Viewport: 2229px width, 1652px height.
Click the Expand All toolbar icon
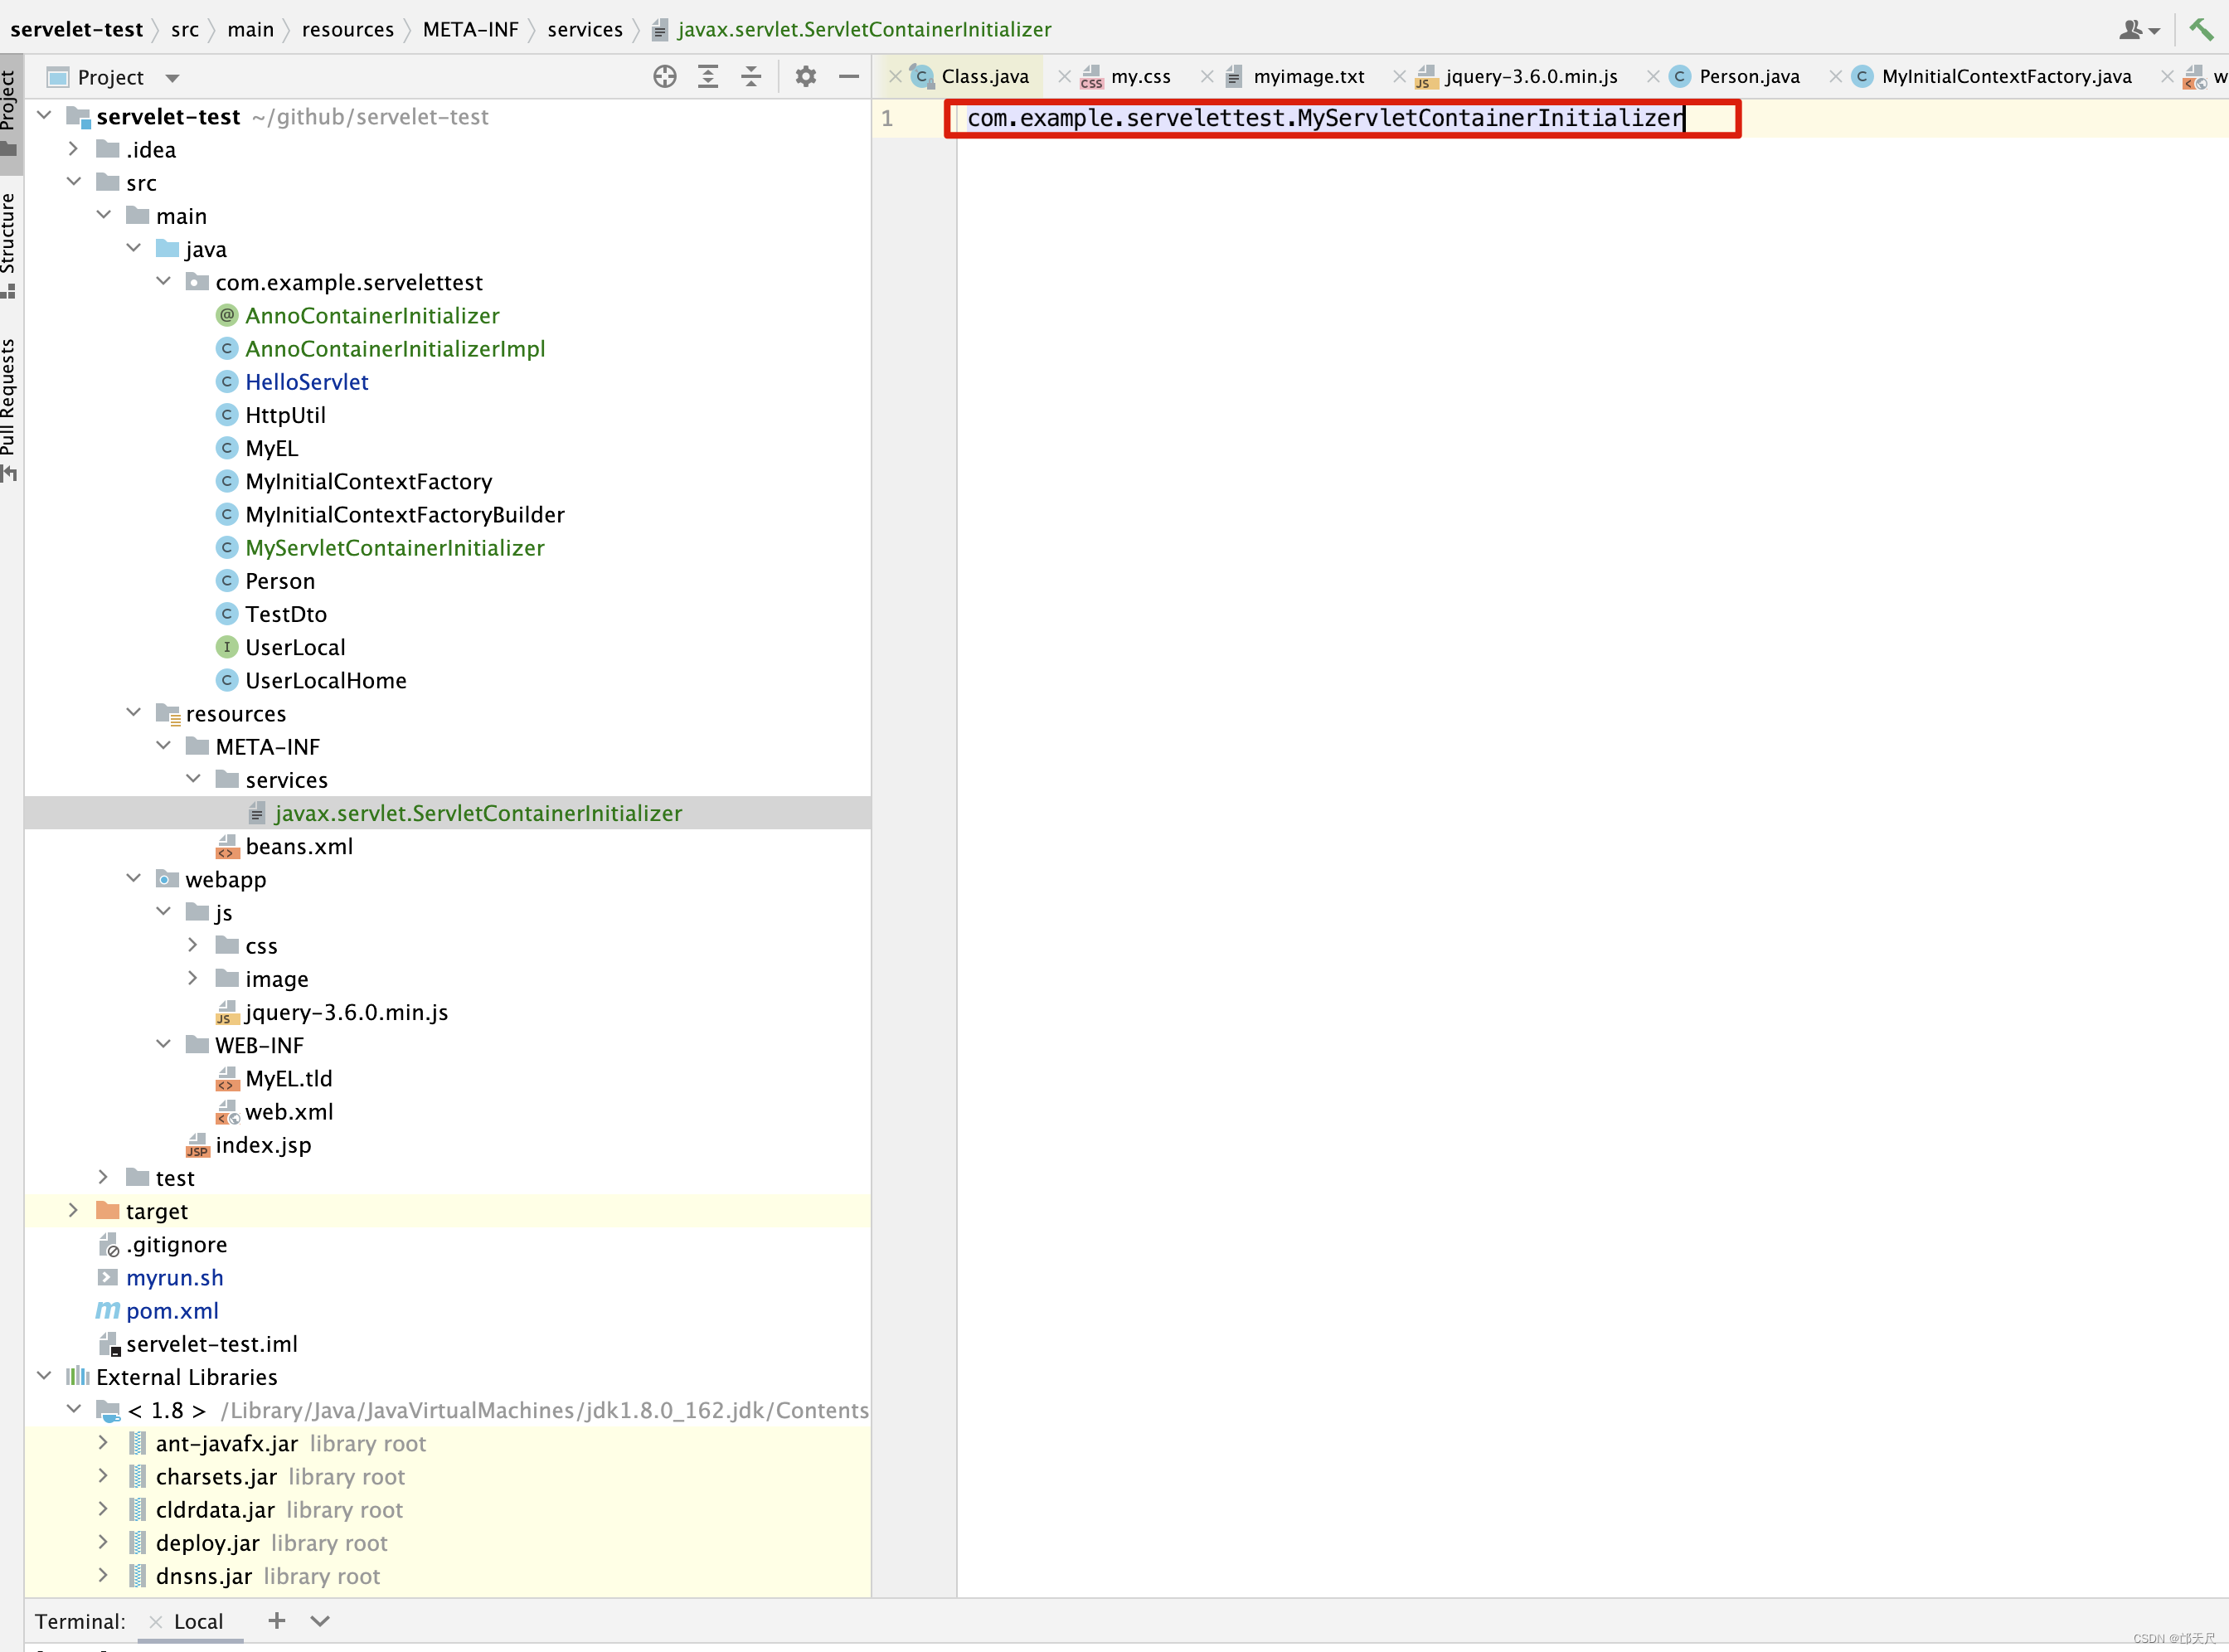708,77
